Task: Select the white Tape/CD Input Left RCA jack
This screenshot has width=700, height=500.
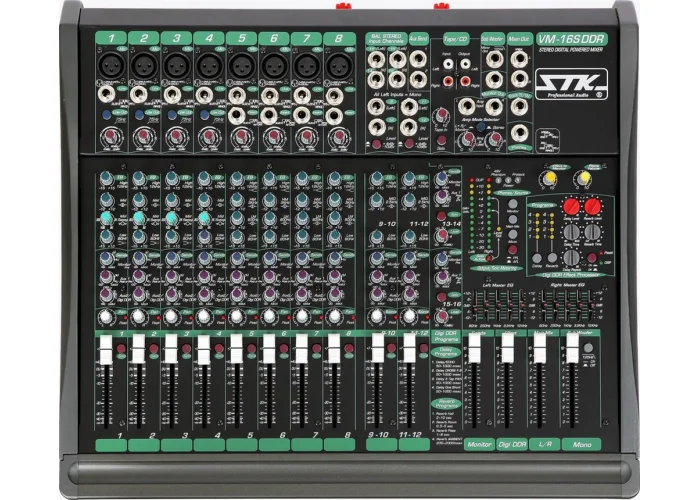Action: [x=448, y=64]
